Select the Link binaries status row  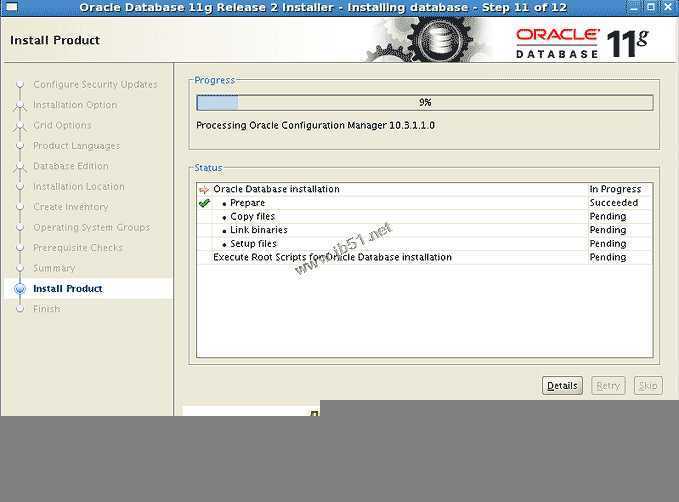(x=424, y=230)
